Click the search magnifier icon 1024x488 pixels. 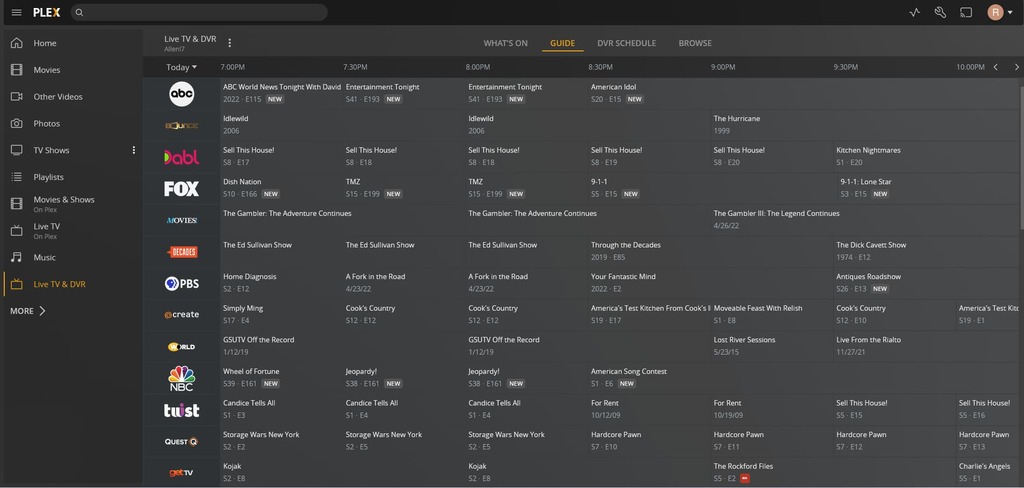(x=79, y=12)
